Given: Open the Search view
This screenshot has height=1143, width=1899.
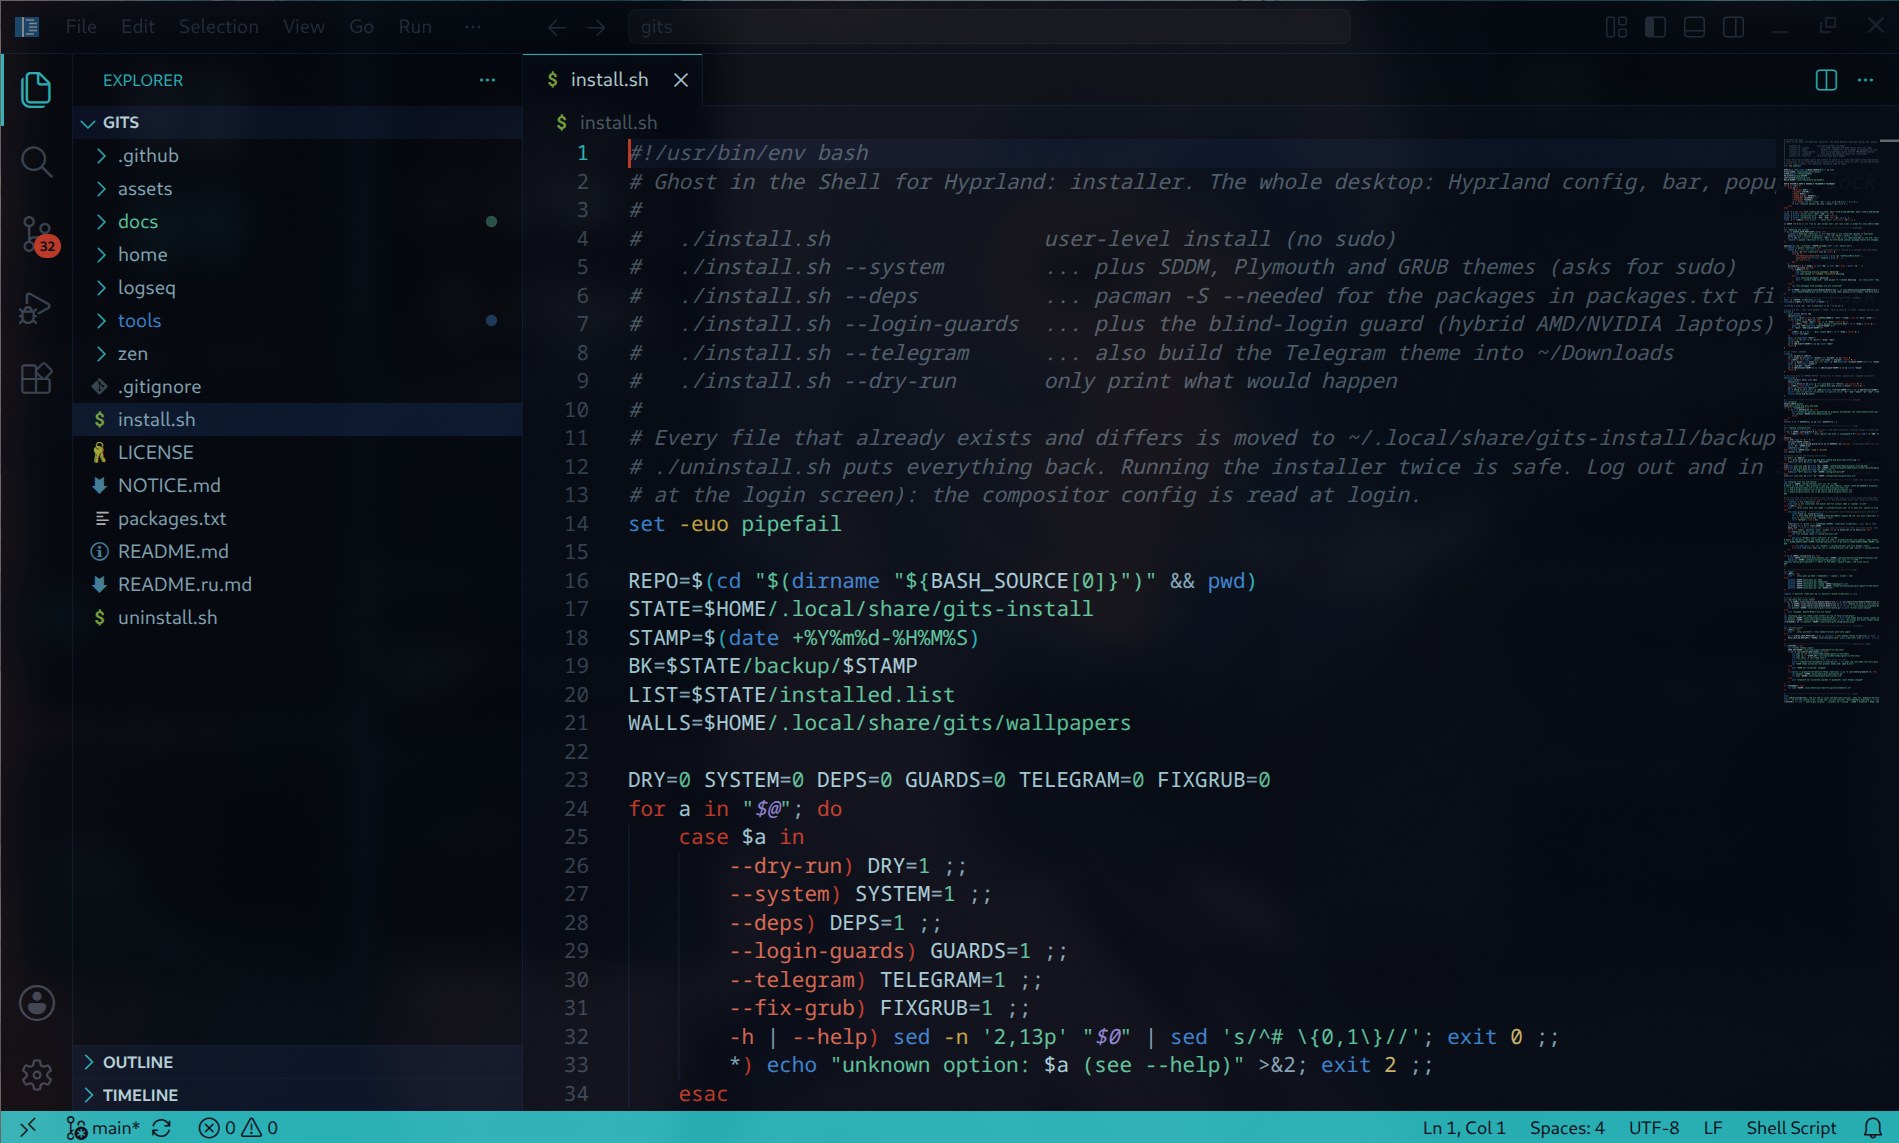Looking at the screenshot, I should pos(36,161).
